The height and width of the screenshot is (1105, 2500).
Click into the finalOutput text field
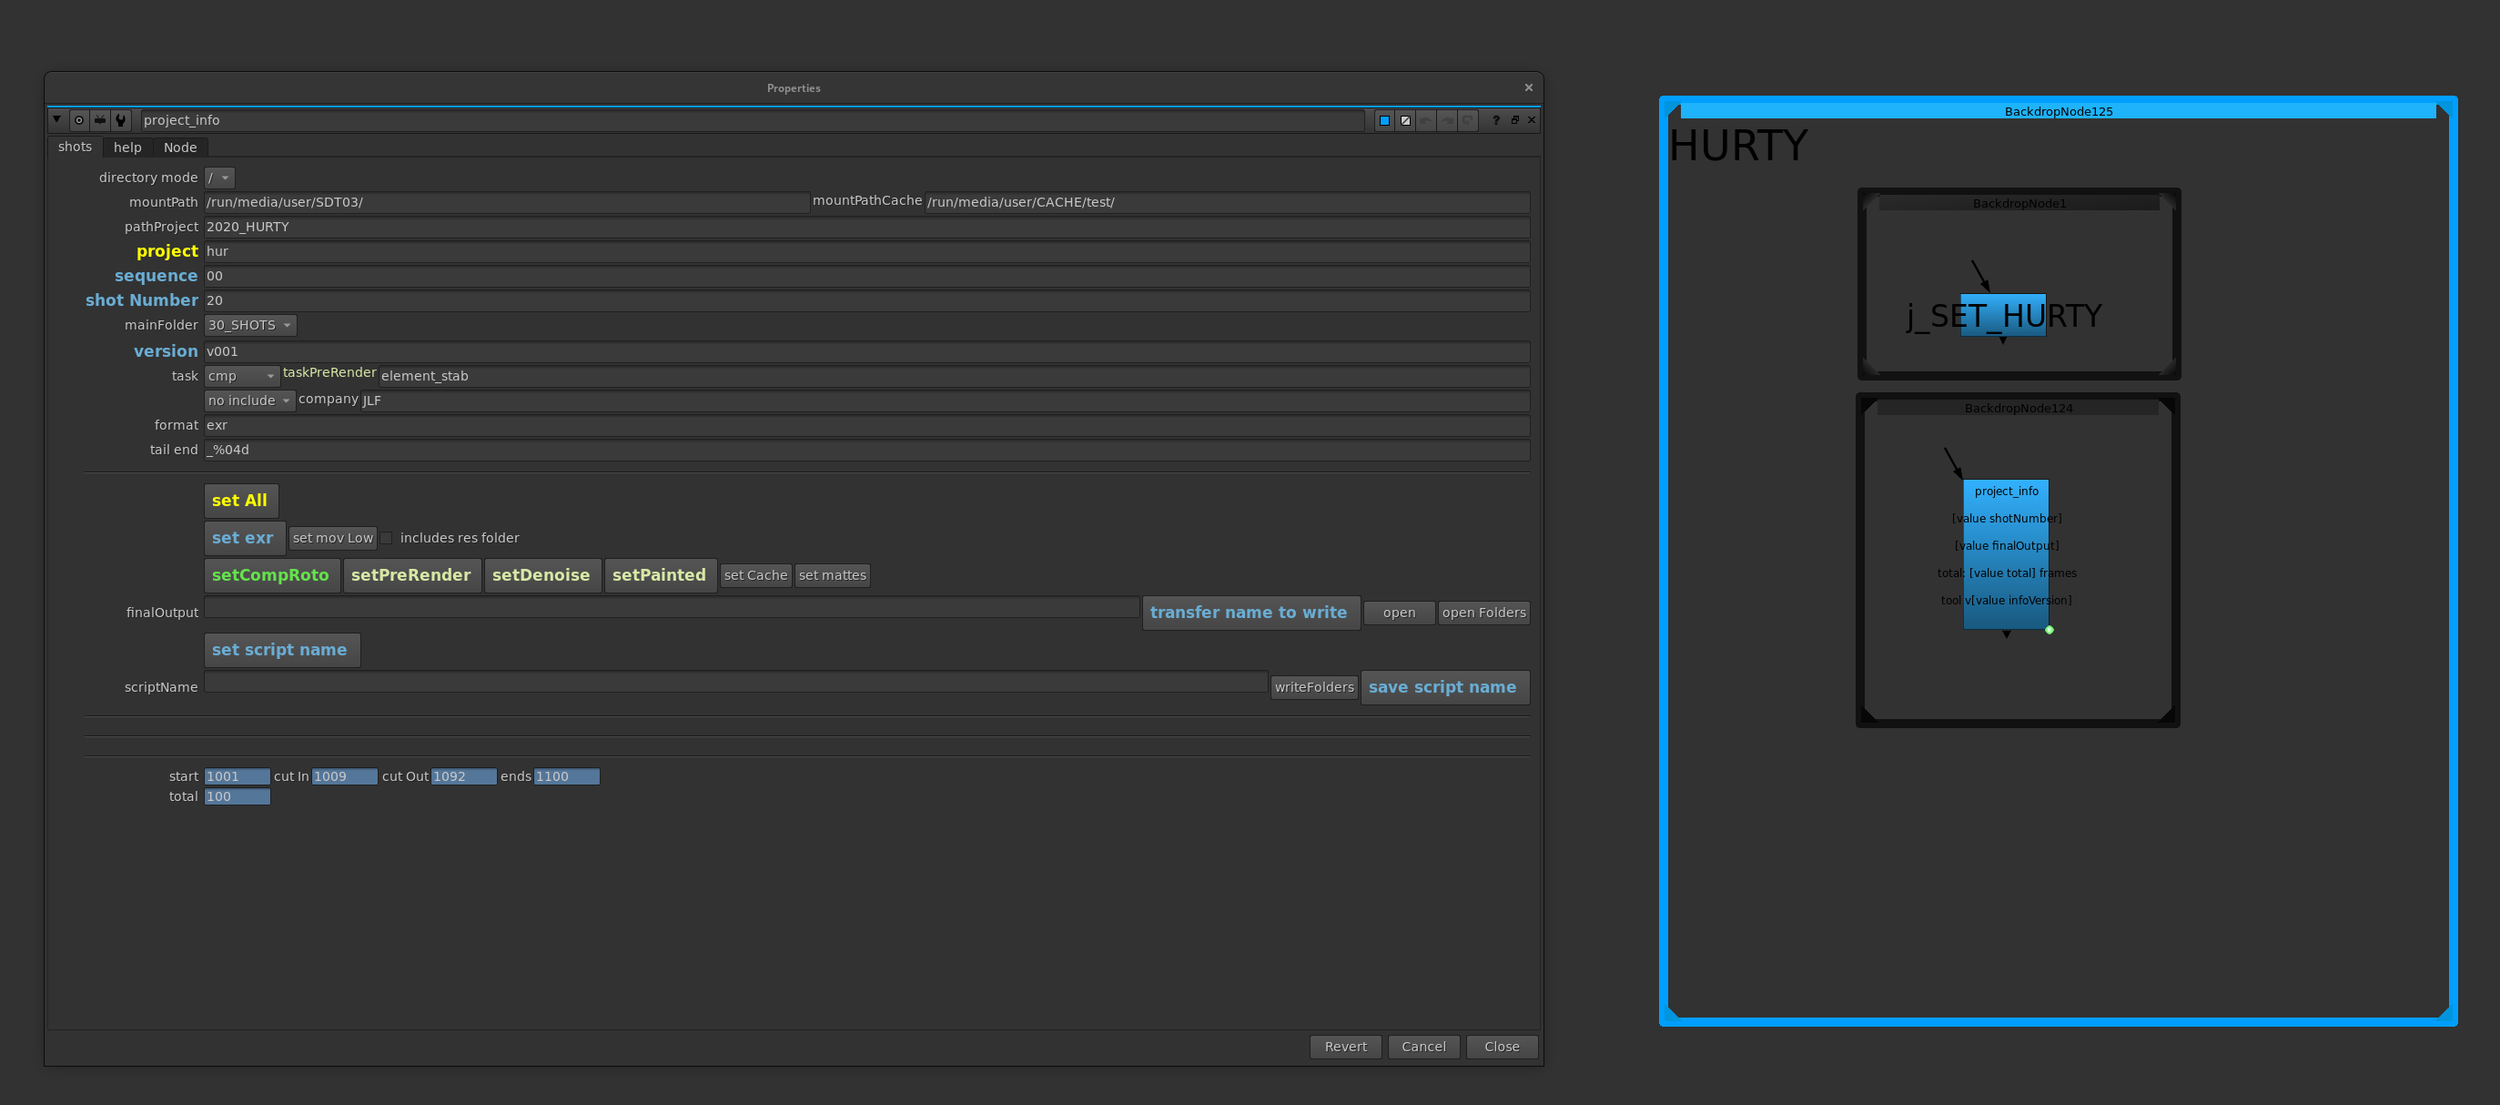tap(670, 609)
